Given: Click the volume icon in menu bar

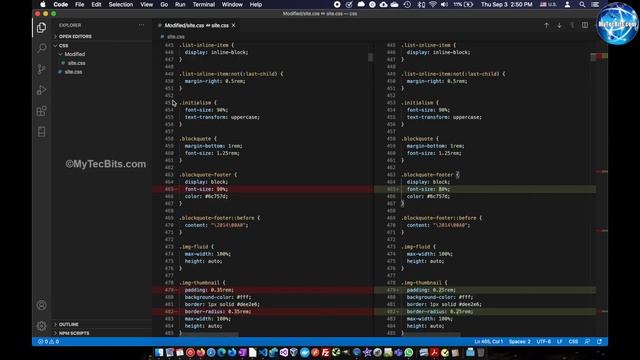Looking at the screenshot, I should click(444, 4).
